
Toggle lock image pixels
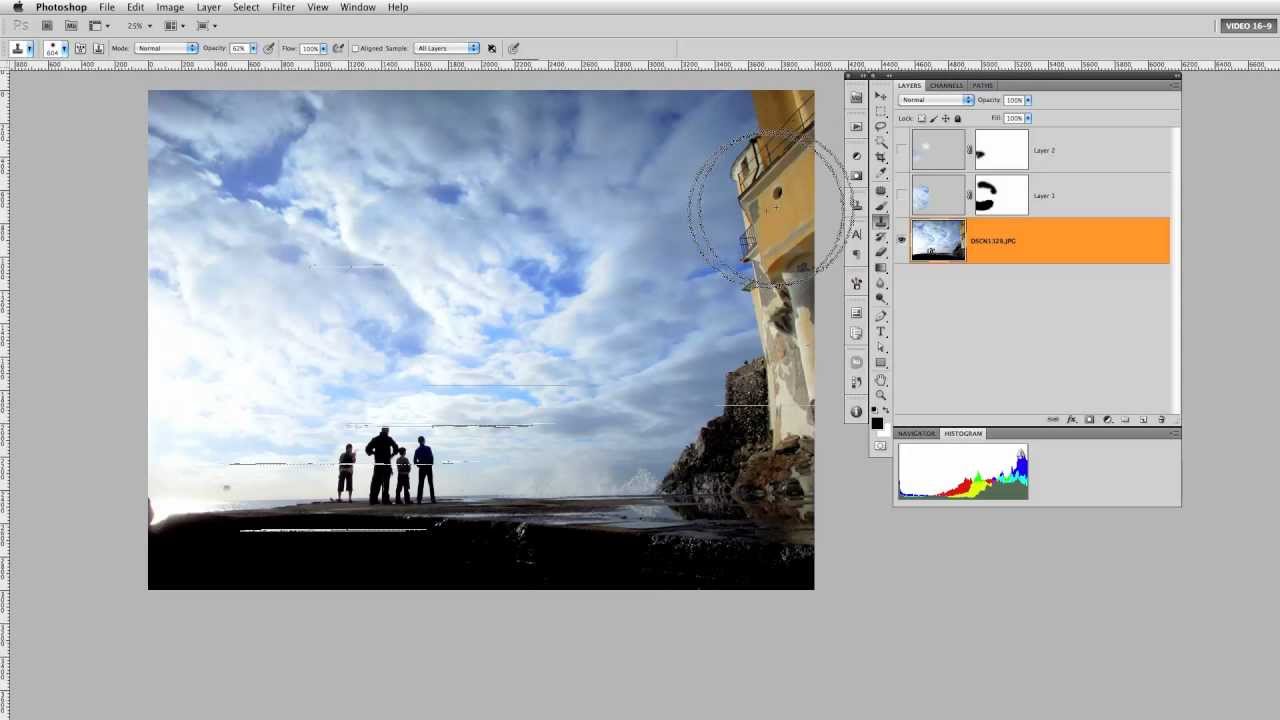[x=933, y=118]
